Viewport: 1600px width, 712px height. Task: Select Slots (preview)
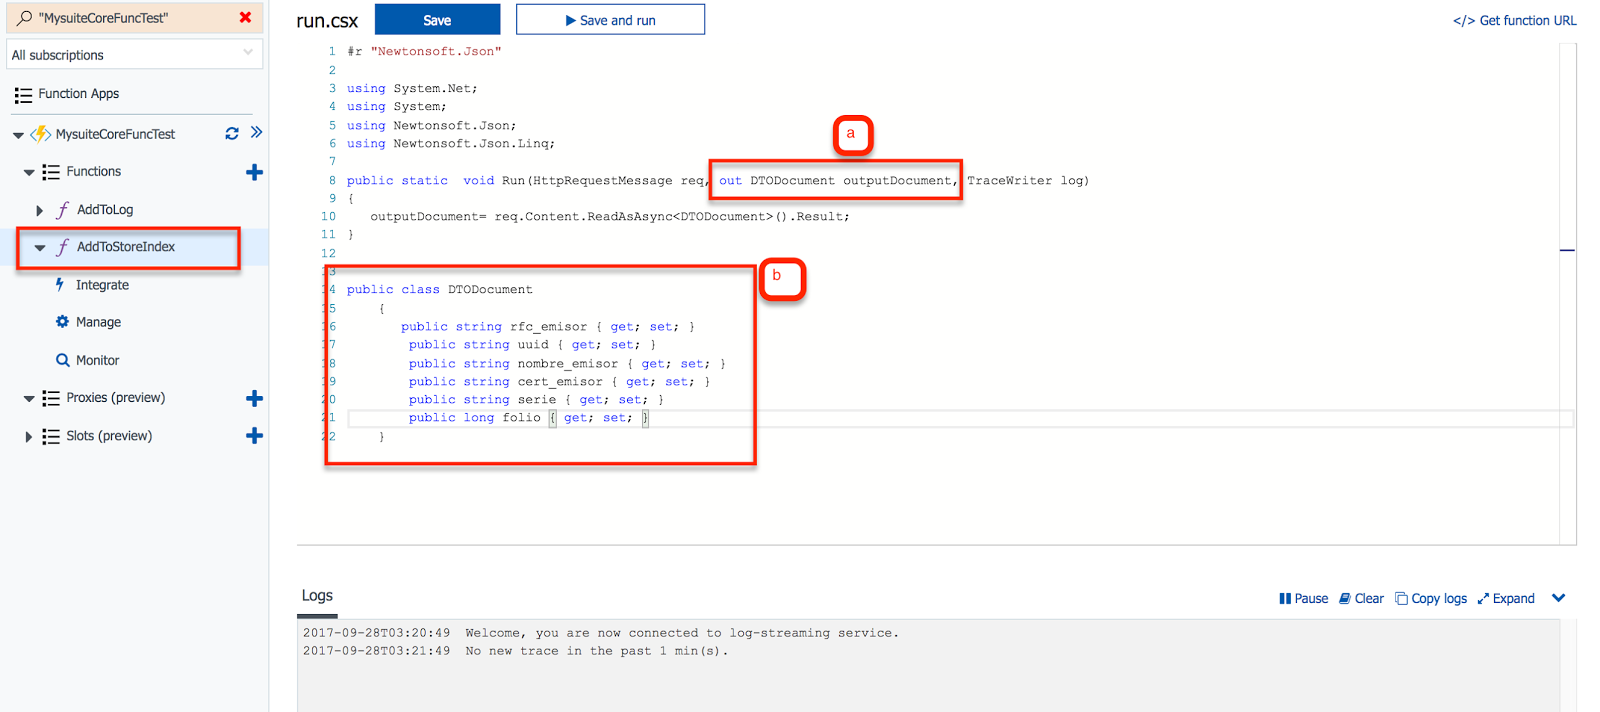[109, 436]
